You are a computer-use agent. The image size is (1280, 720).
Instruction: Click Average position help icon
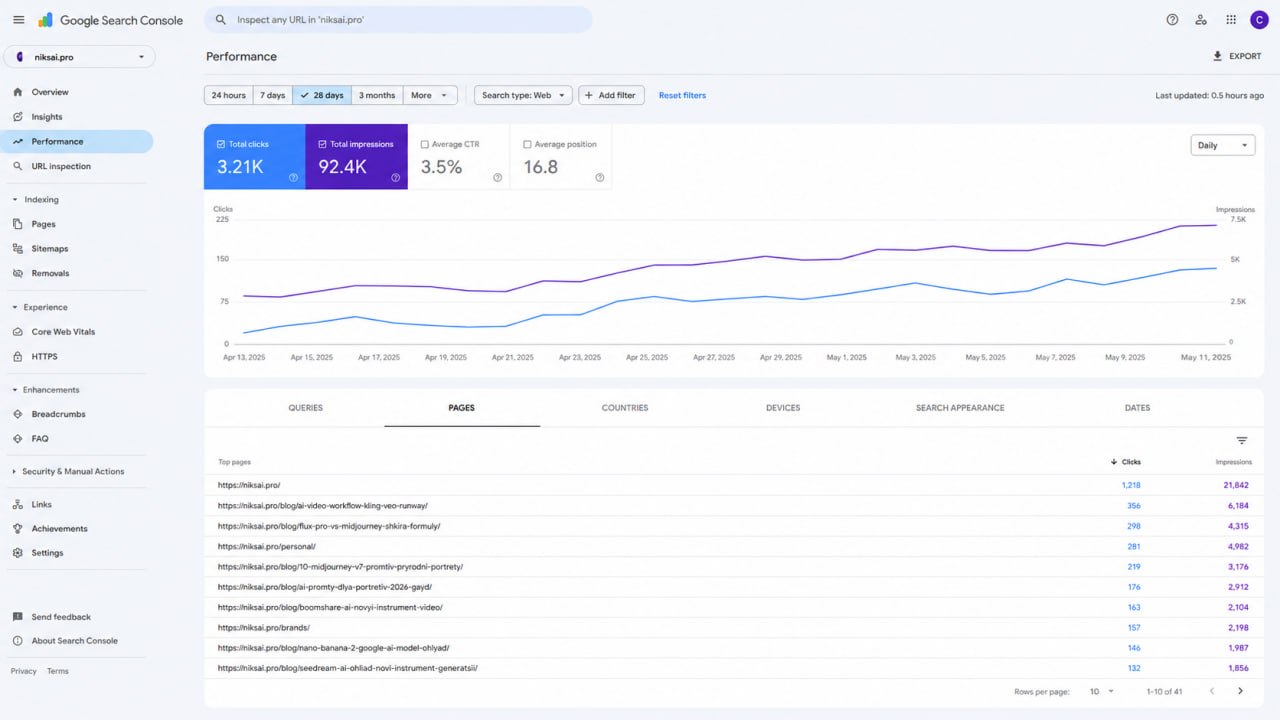599,177
